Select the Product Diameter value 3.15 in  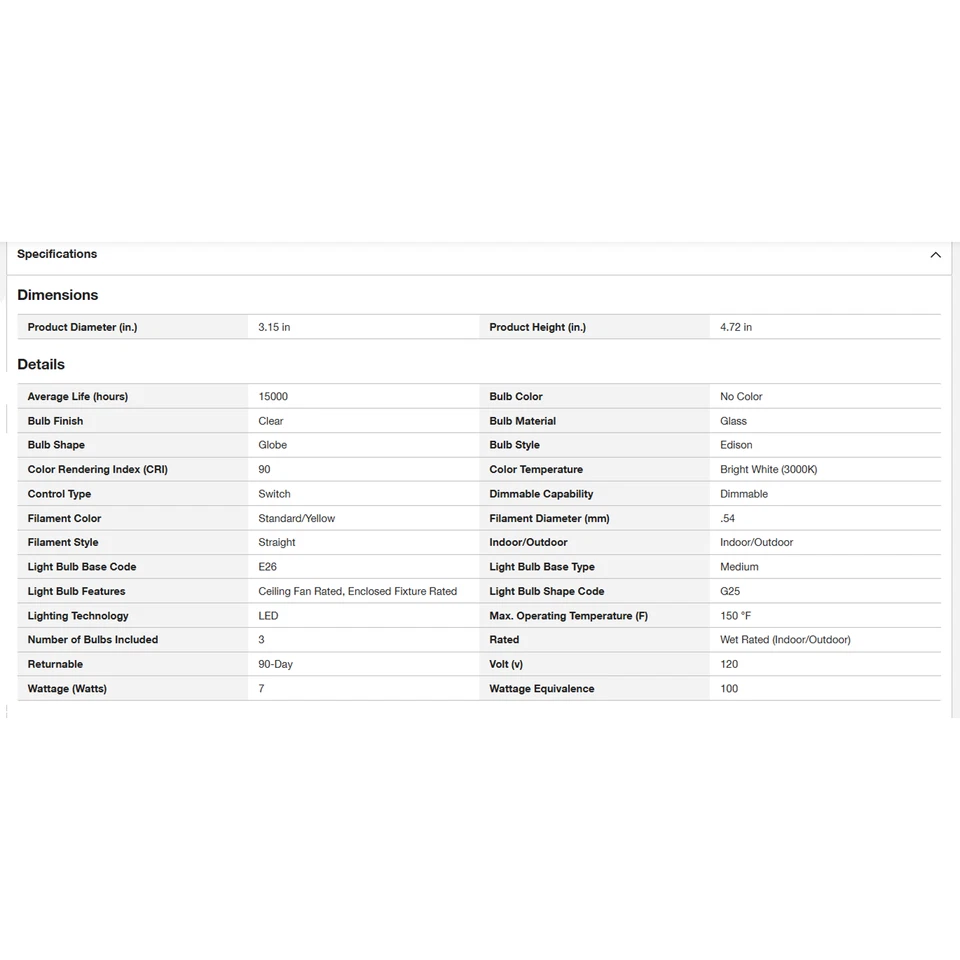(x=274, y=327)
